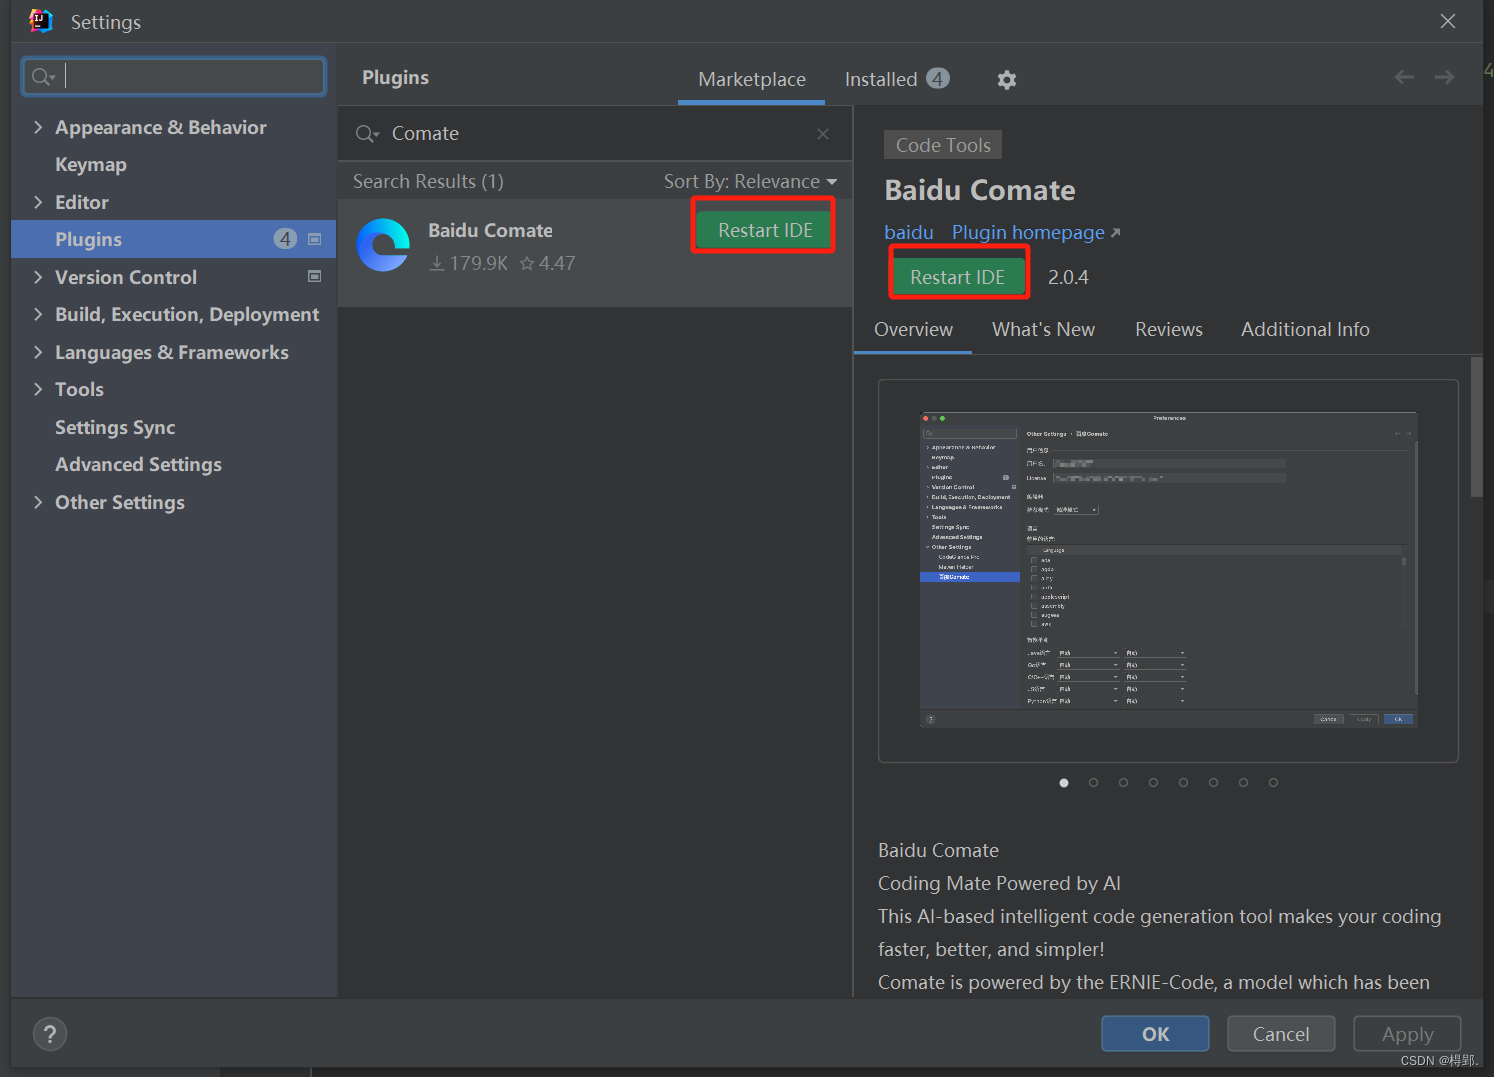Viewport: 1494px width, 1077px height.
Task: Click Restart IDE in search result row
Action: coord(765,230)
